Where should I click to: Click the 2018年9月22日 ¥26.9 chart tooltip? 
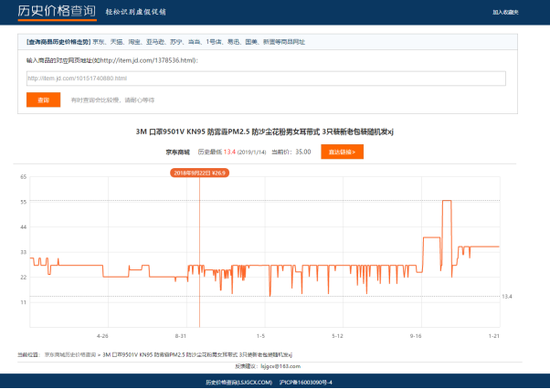tap(200, 173)
